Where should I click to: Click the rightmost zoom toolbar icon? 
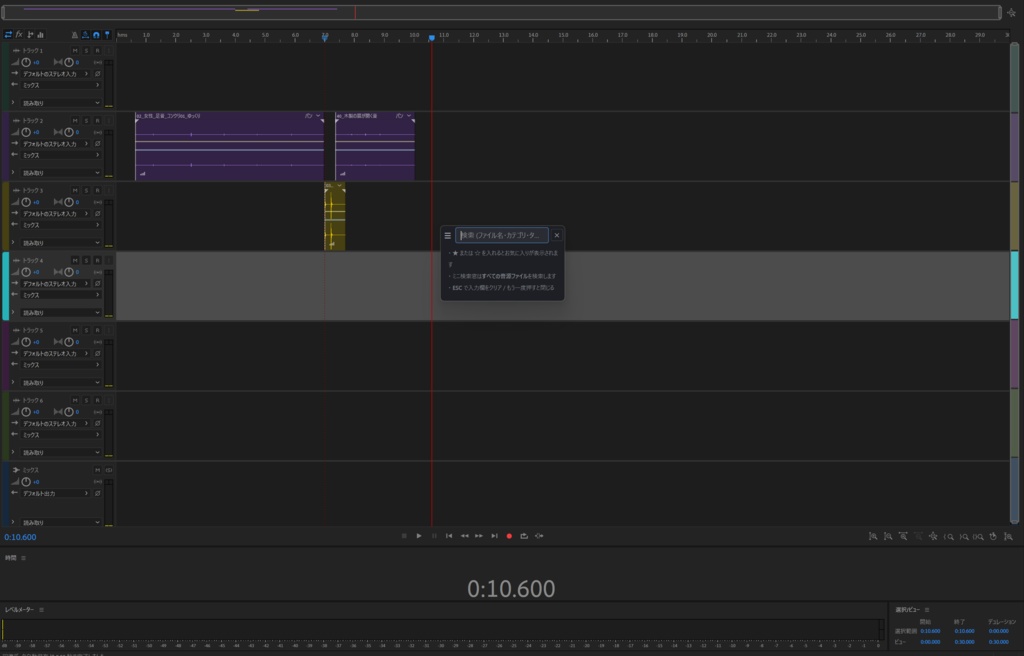coord(1008,536)
